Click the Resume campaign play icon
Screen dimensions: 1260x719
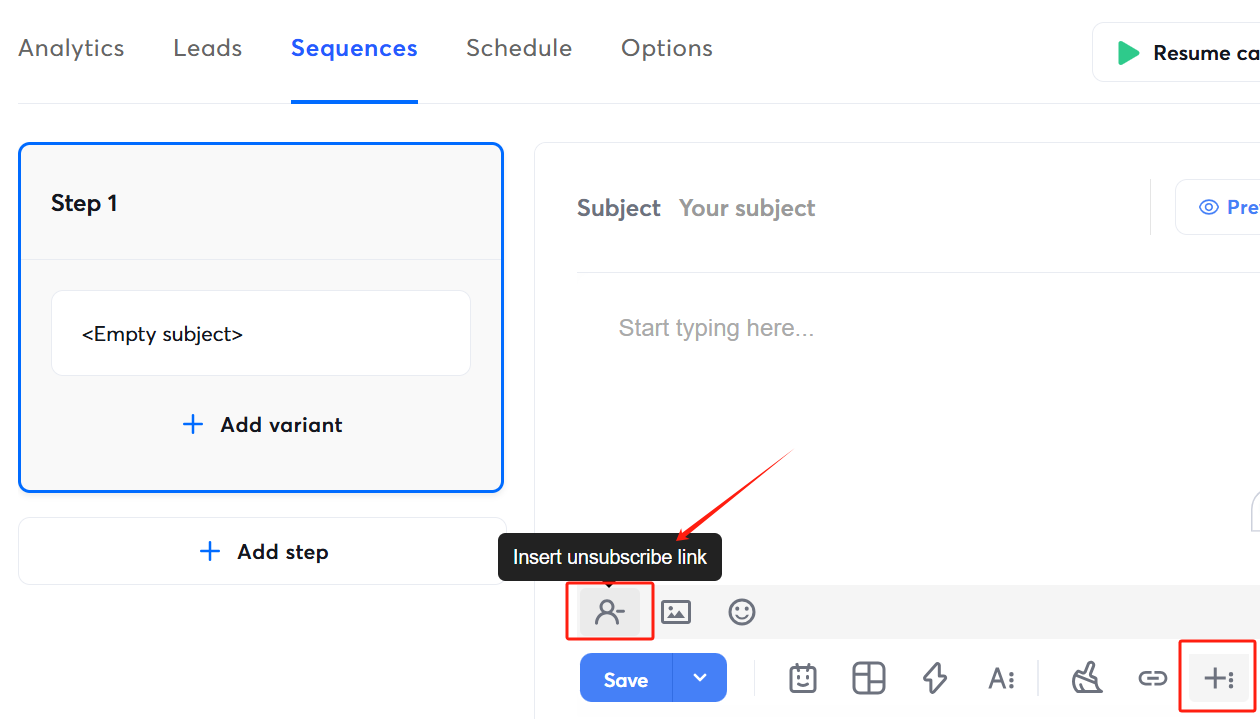(x=1130, y=52)
